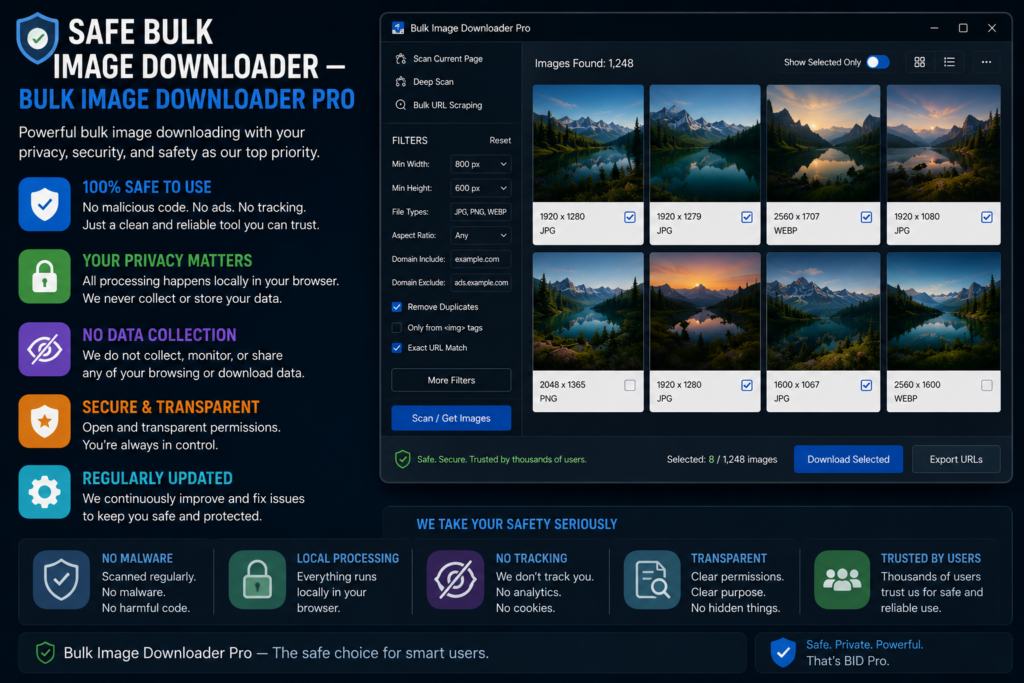Click the Transparent document search icon
The image size is (1024, 683).
[x=652, y=580]
